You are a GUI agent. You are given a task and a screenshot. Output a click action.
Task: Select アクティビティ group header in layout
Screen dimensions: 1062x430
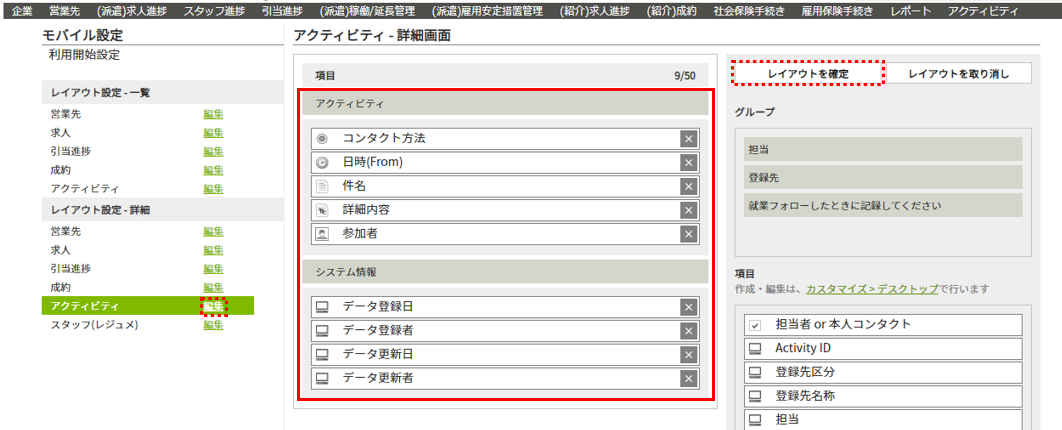point(505,104)
